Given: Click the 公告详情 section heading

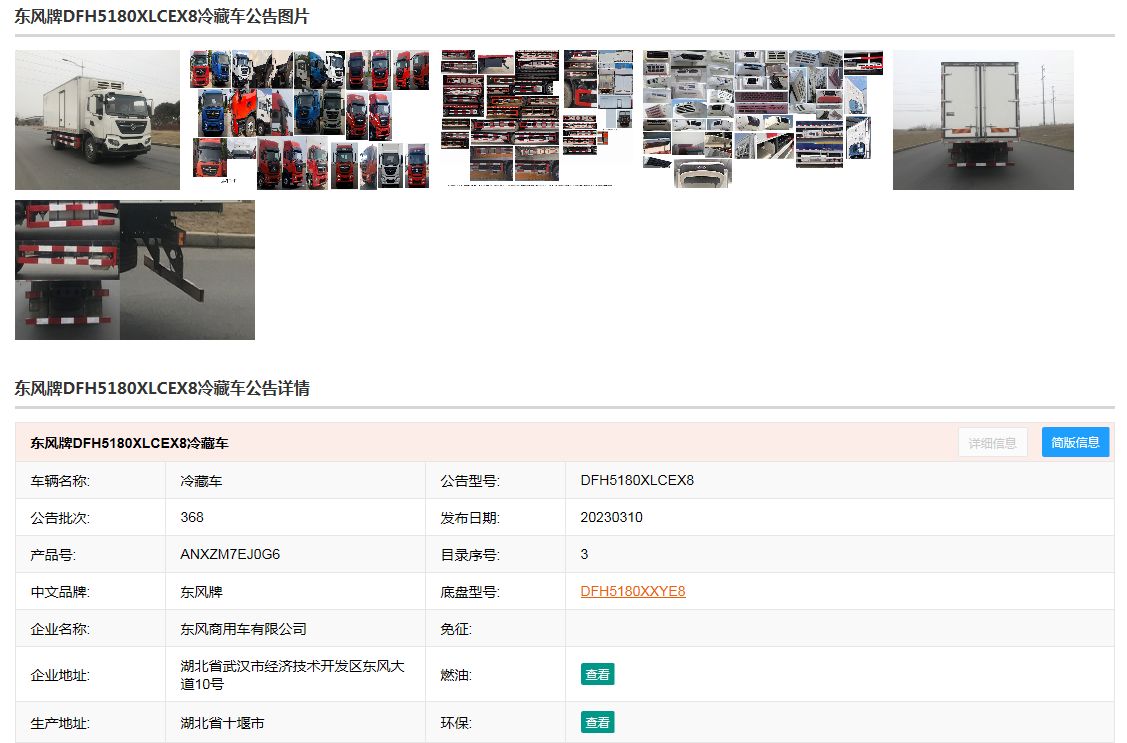Looking at the screenshot, I should 162,388.
